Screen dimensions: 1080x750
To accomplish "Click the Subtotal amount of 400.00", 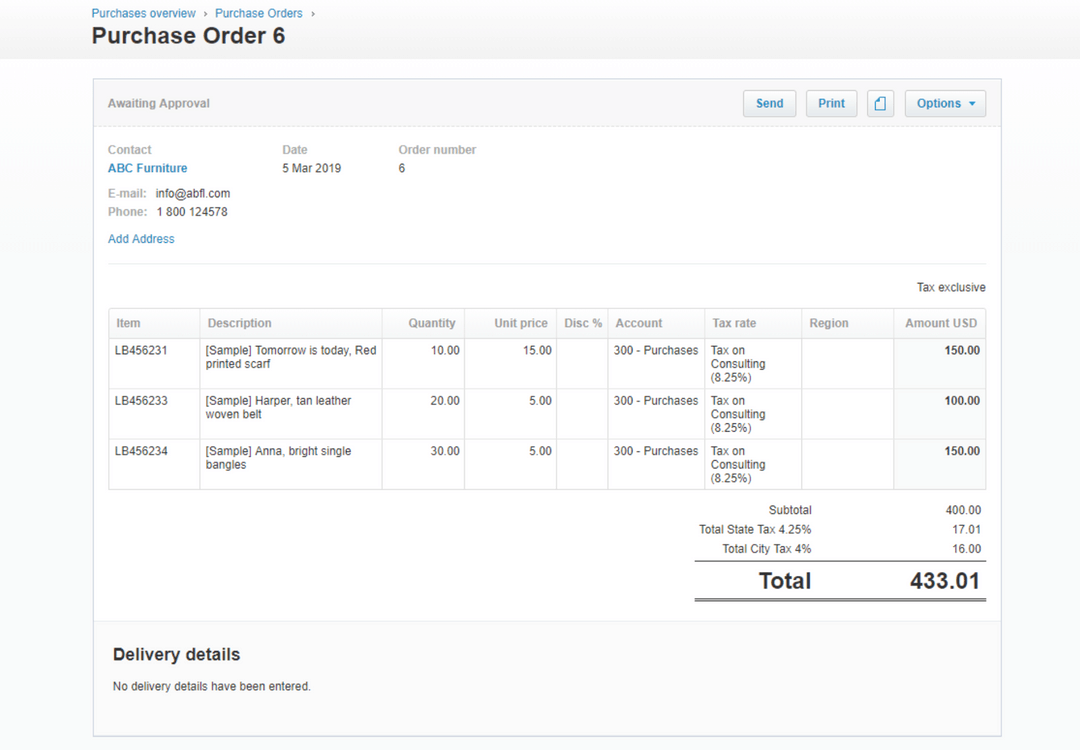I will (x=963, y=510).
